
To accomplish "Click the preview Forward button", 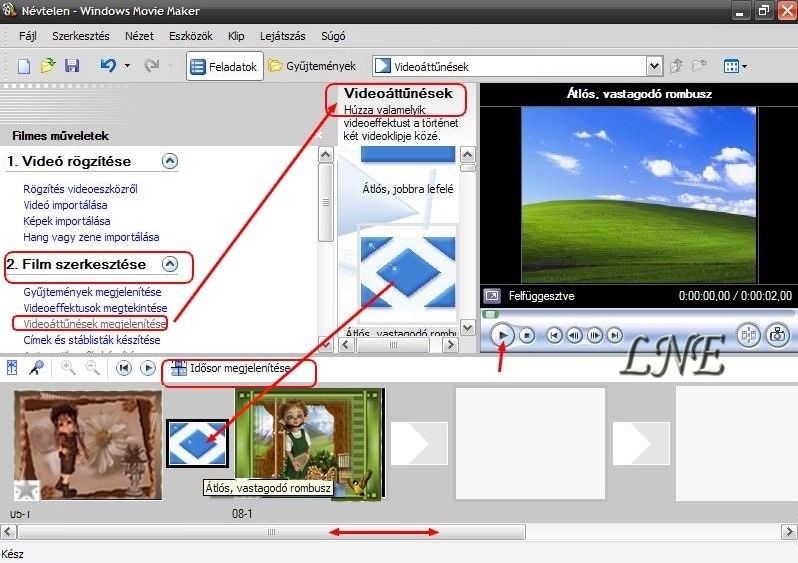I will click(x=615, y=335).
